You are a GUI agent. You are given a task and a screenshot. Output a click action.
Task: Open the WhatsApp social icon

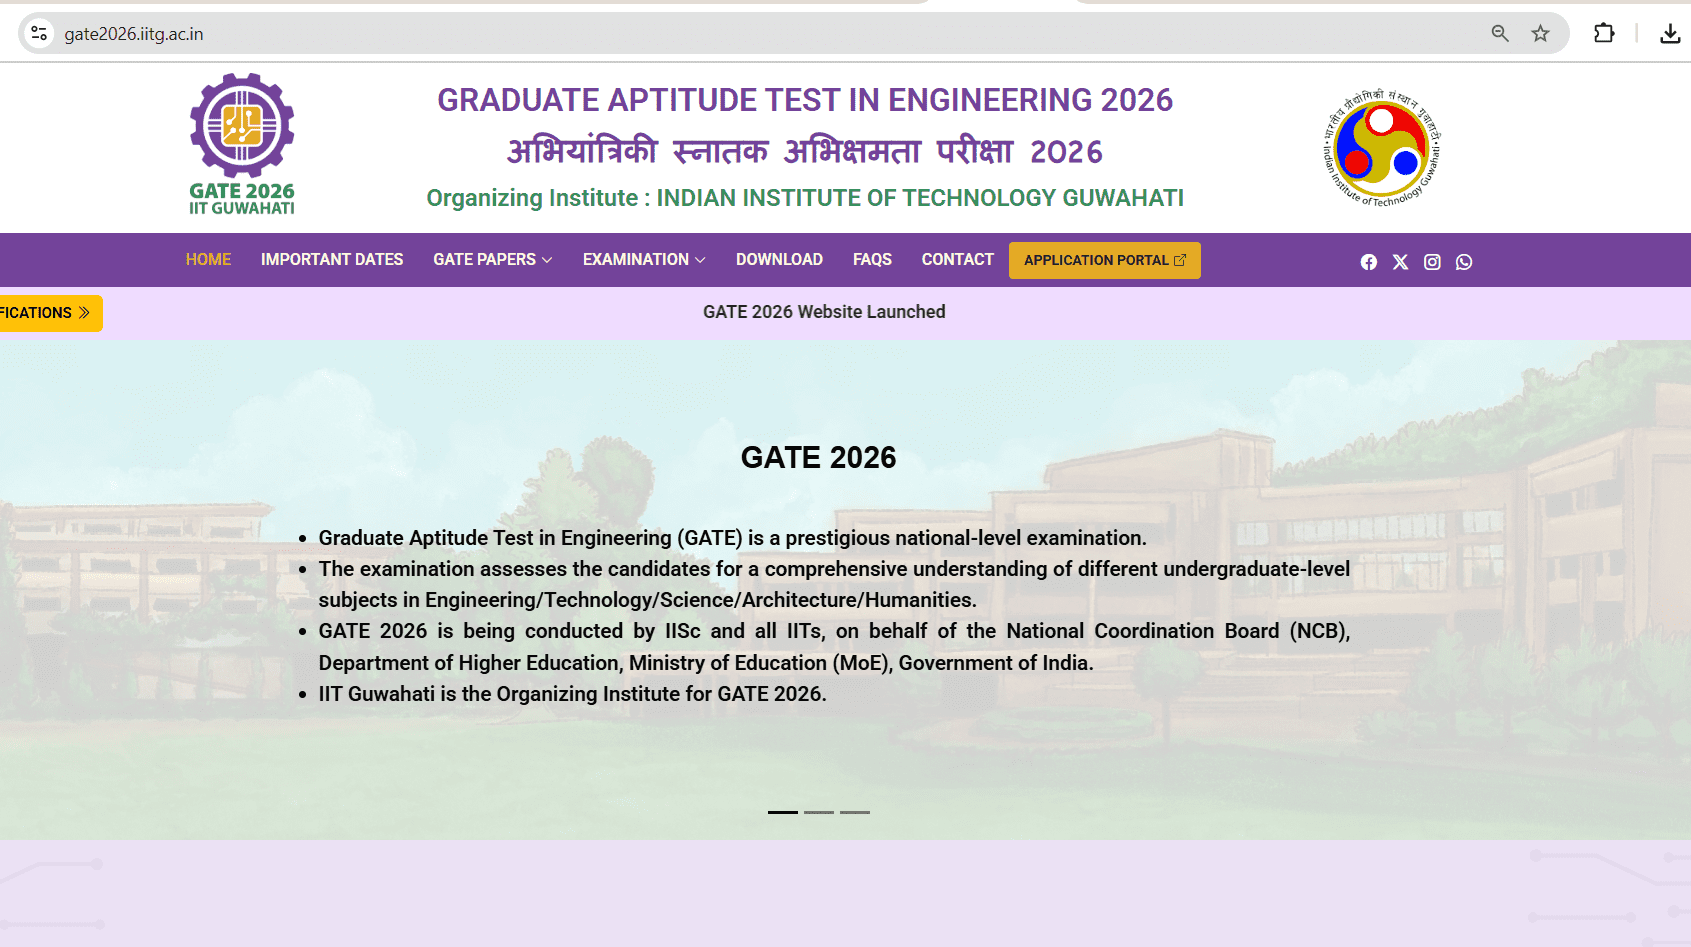point(1464,262)
